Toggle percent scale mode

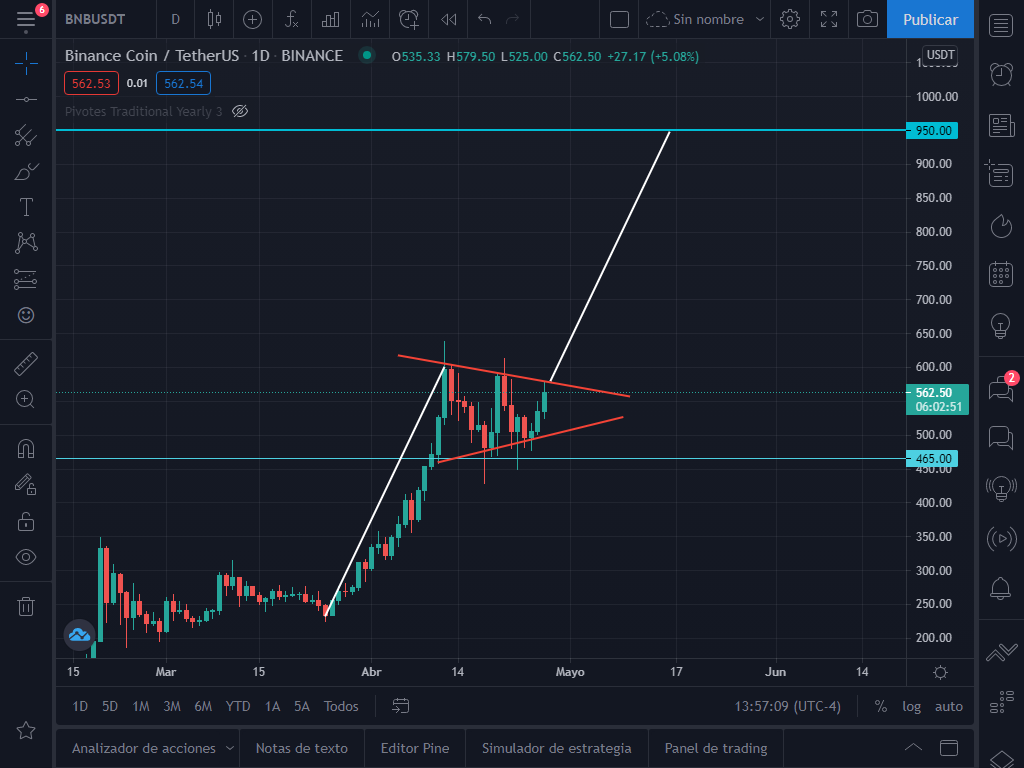pyautogui.click(x=880, y=706)
